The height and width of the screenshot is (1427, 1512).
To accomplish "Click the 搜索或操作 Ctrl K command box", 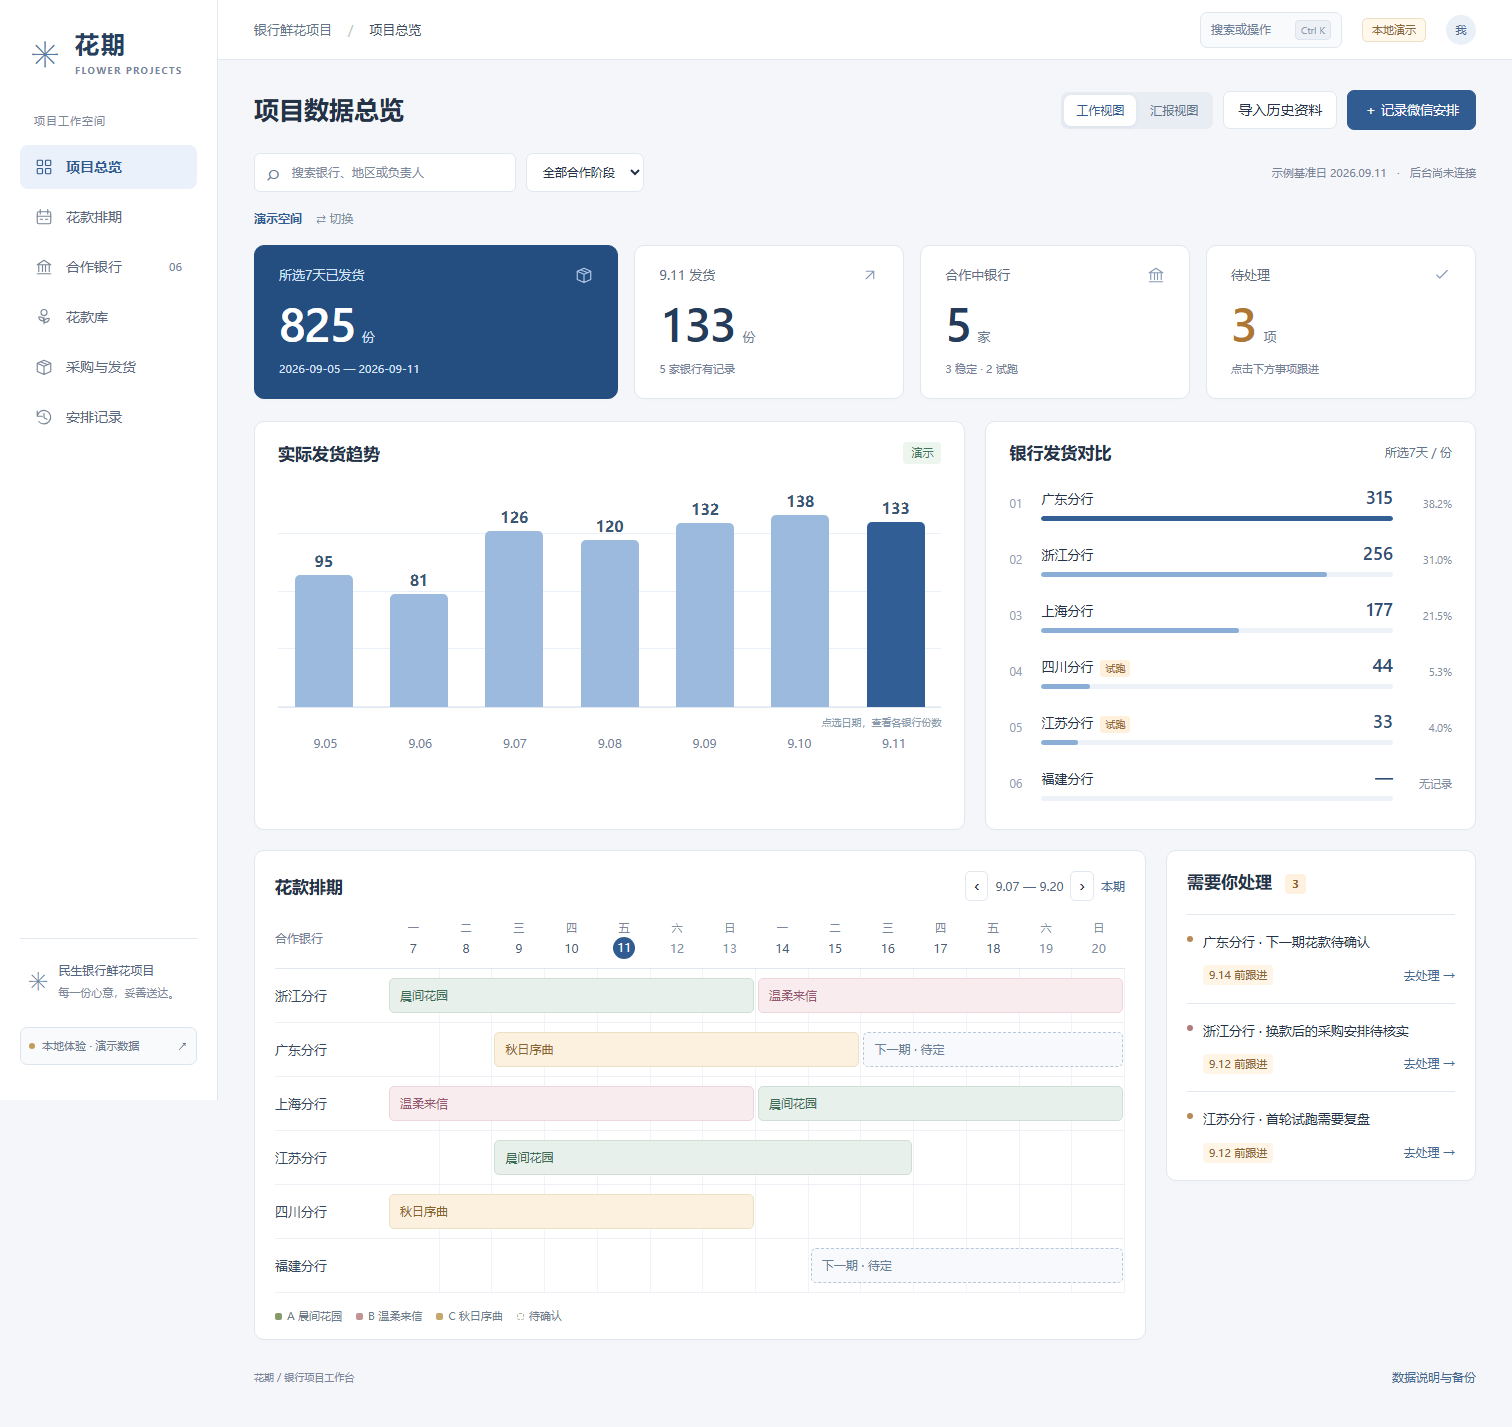I will coord(1270,30).
